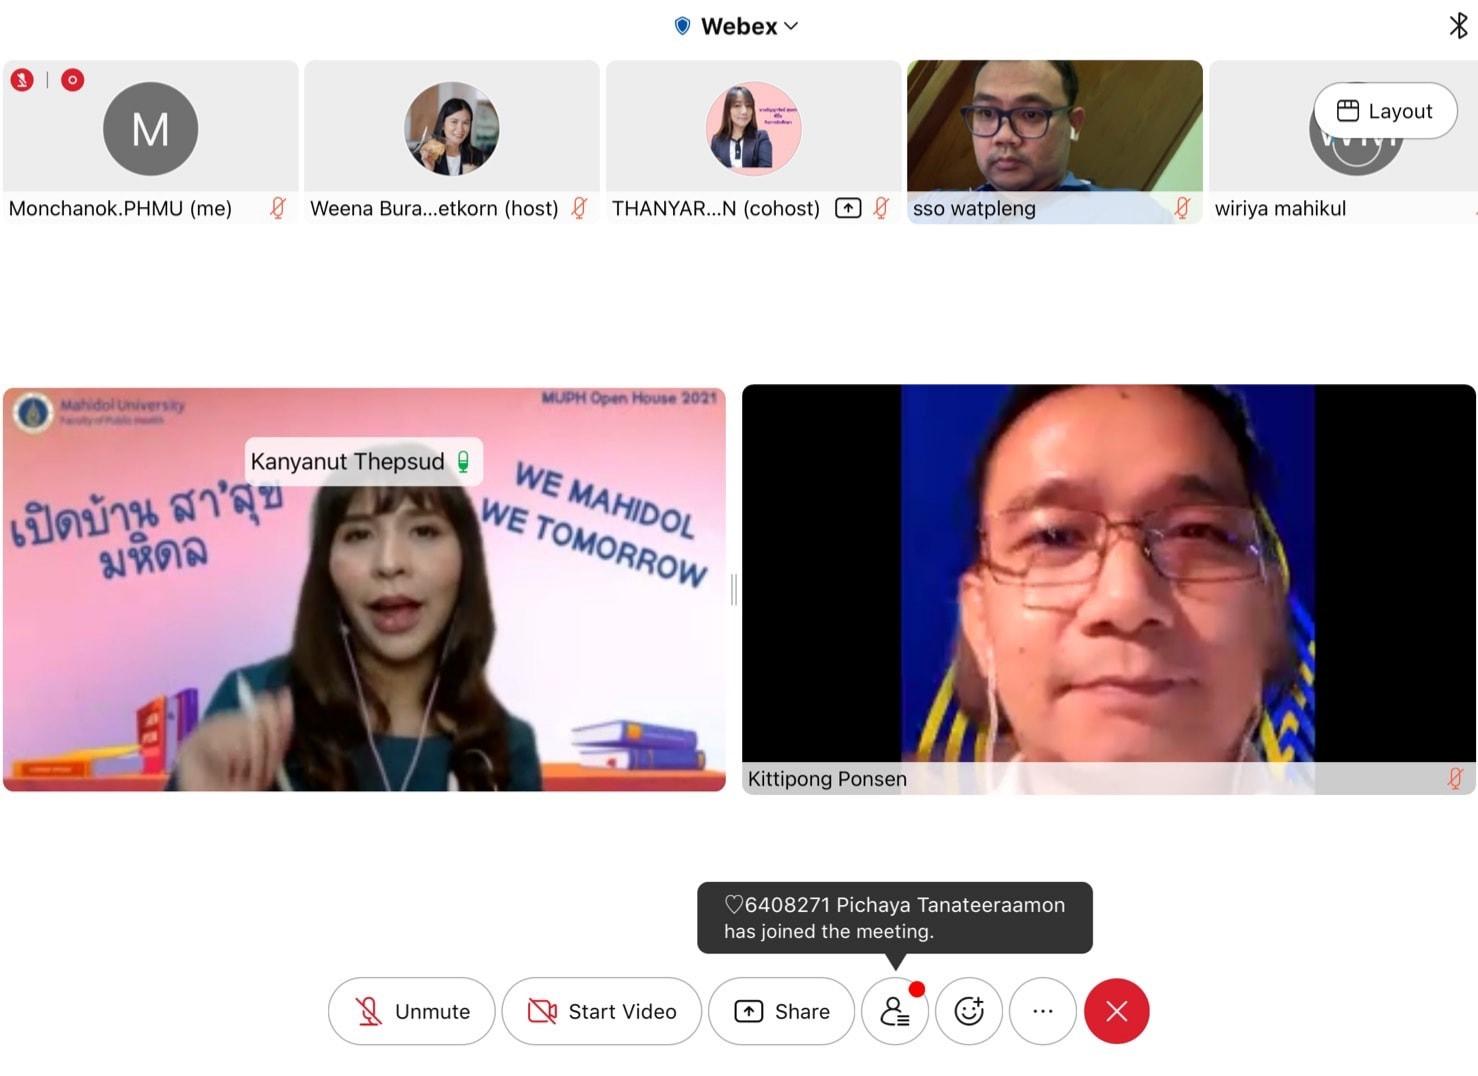The height and width of the screenshot is (1076, 1478).
Task: Open the reactions emoji menu
Action: (969, 1011)
